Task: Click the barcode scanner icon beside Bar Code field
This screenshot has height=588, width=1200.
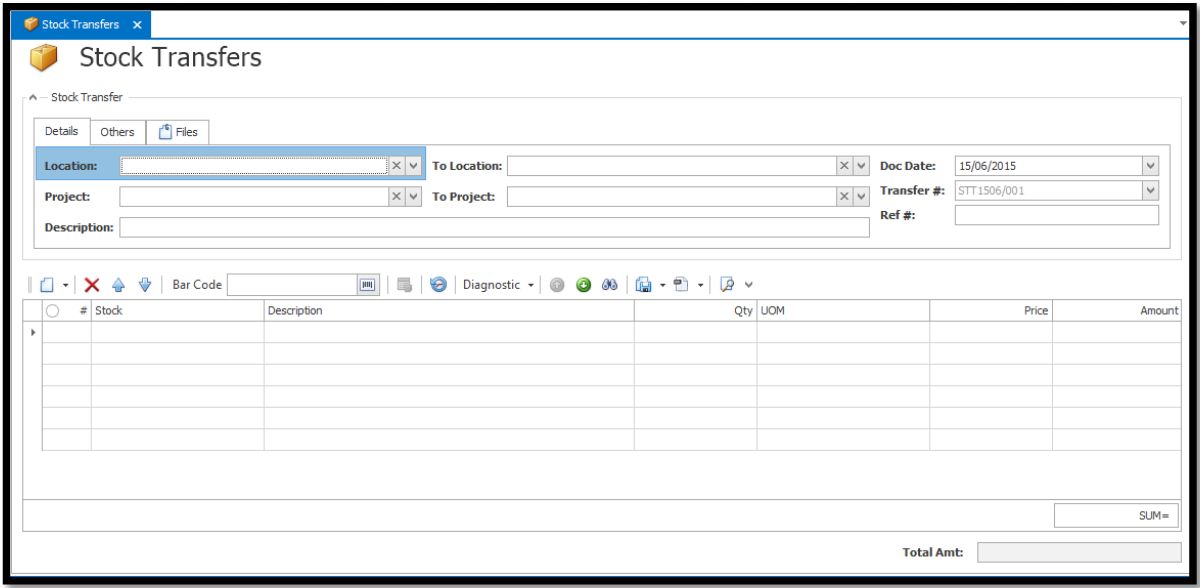Action: (367, 284)
